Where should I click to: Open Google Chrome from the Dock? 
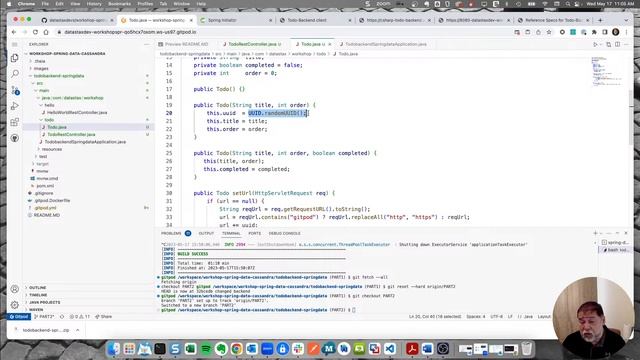(236, 349)
